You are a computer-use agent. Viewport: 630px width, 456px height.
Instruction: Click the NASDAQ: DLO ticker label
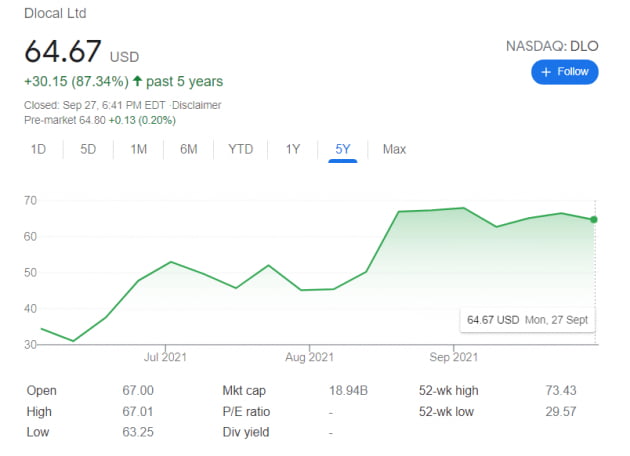[552, 46]
